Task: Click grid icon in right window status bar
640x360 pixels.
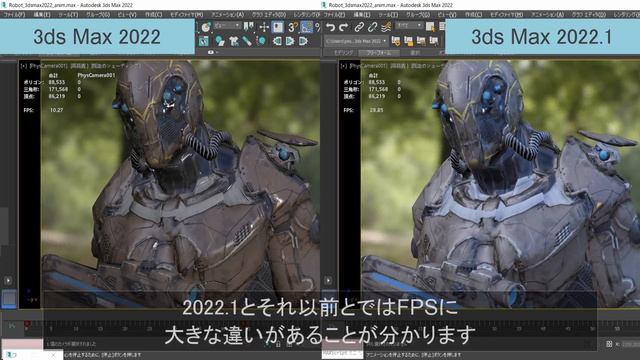Action: click(x=609, y=344)
